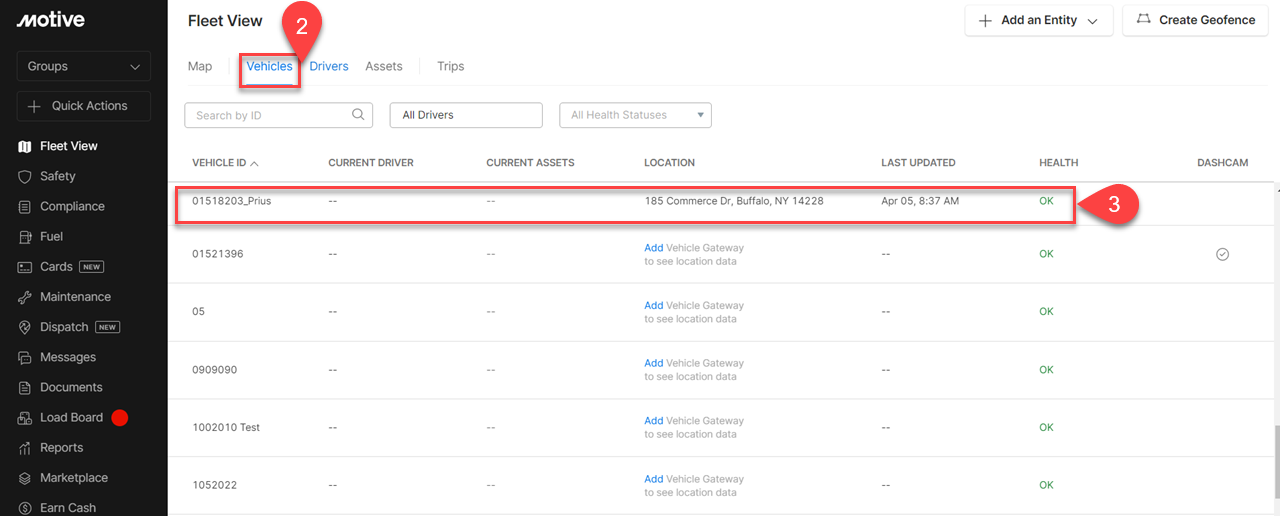
Task: Select the Maintenance wrench icon
Action: (x=25, y=297)
